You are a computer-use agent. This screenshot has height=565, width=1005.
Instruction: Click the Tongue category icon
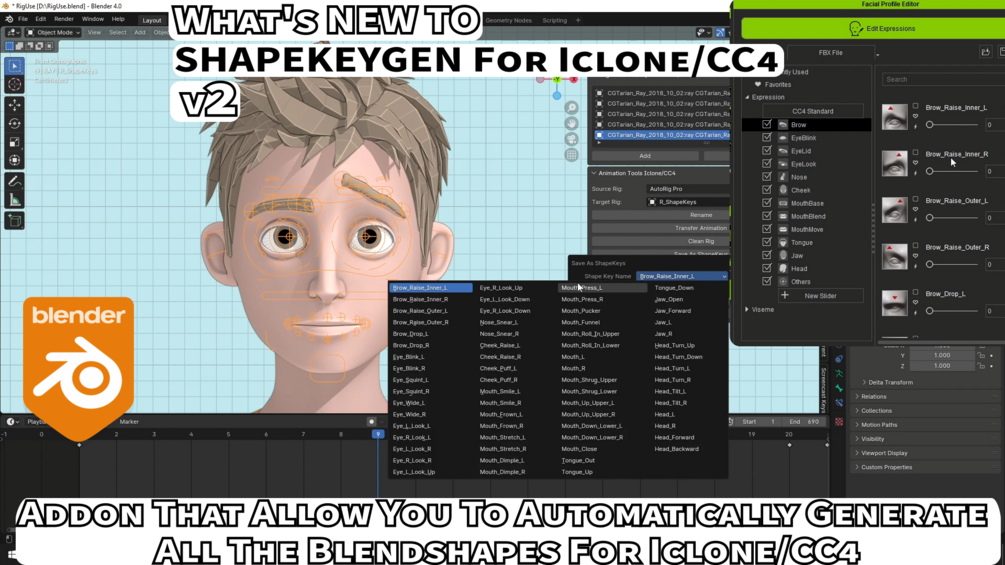tap(783, 242)
